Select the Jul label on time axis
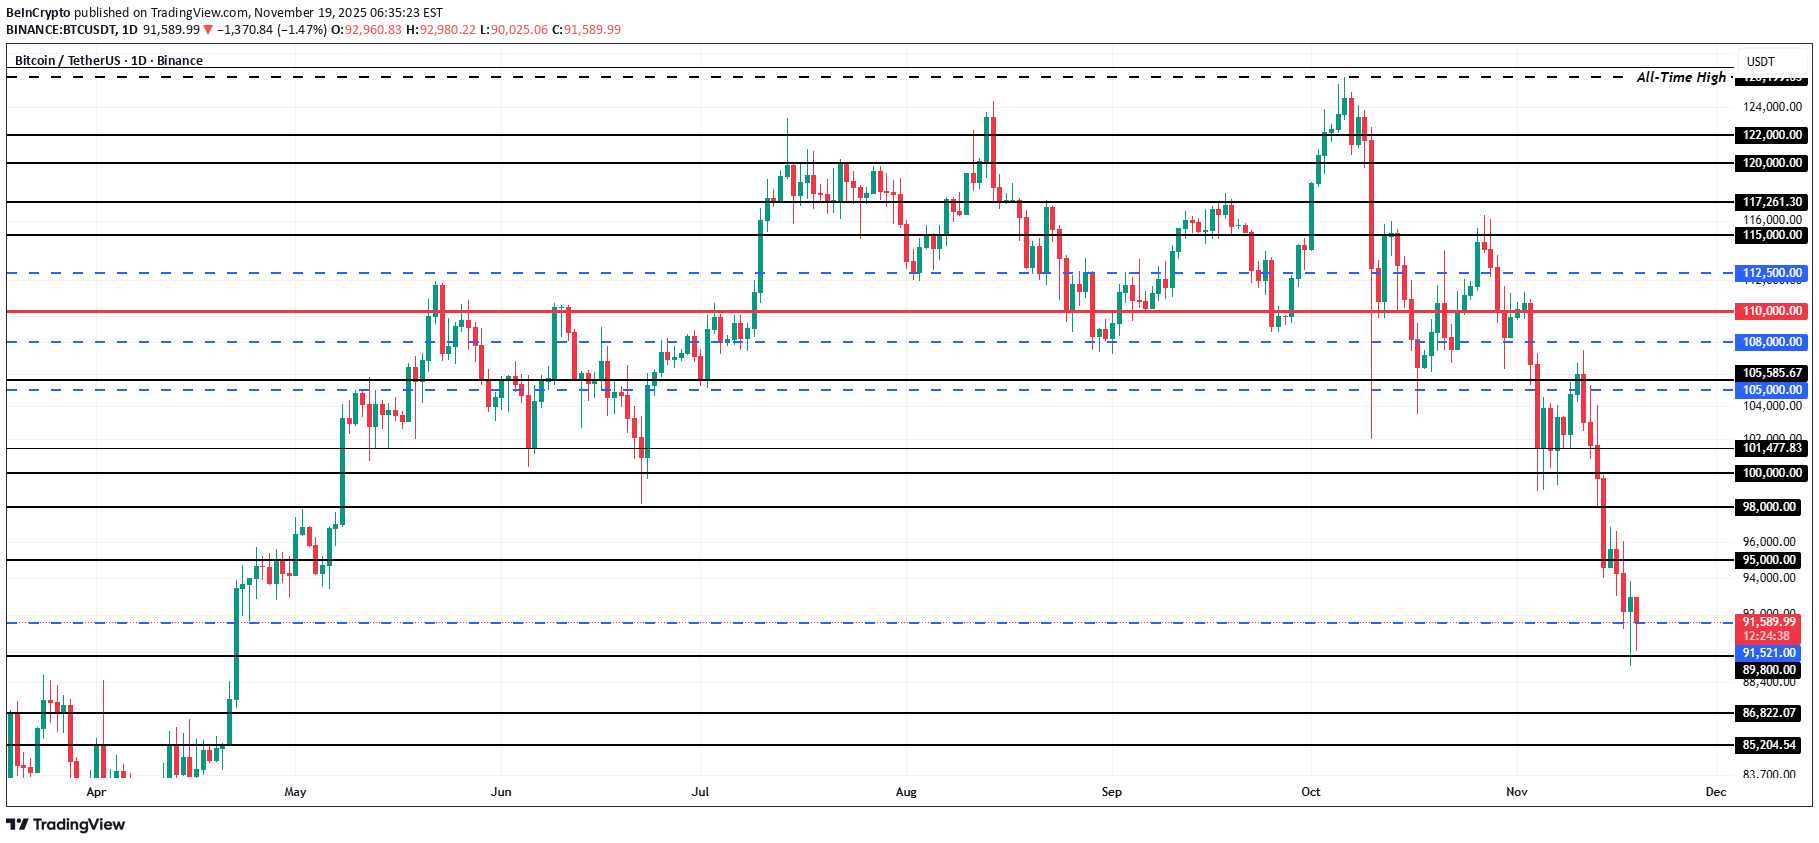The width and height of the screenshot is (1819, 843). pos(700,792)
